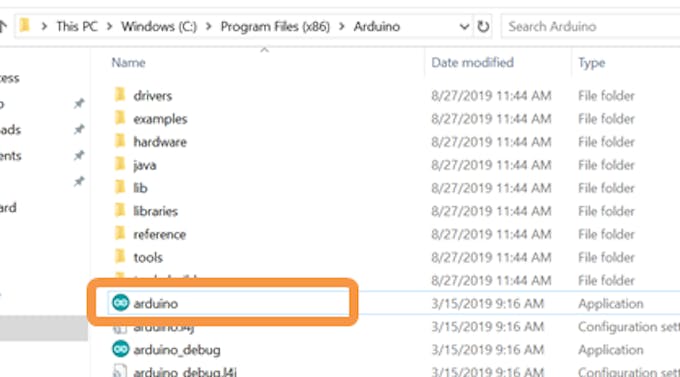Image resolution: width=680 pixels, height=377 pixels.
Task: Select the 'hardware' folder name
Action: pyautogui.click(x=160, y=142)
